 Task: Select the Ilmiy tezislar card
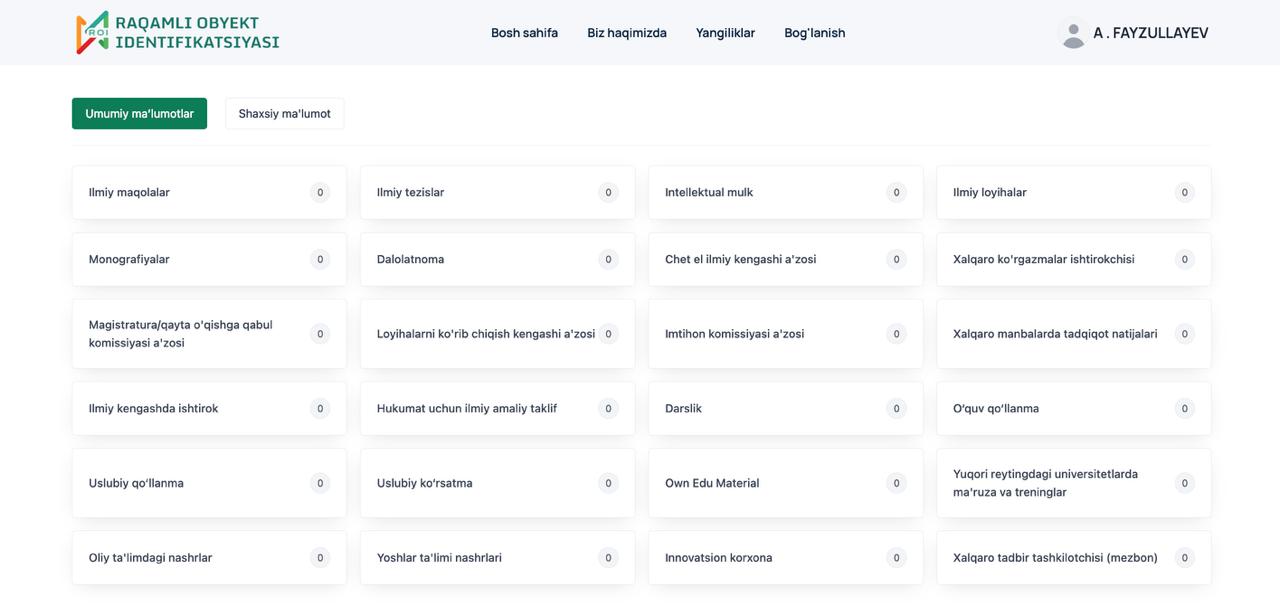(497, 192)
